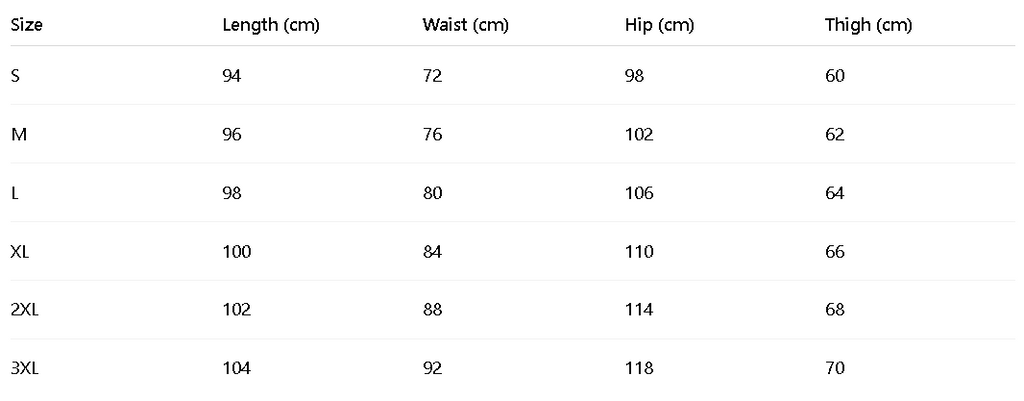
Task: Click the thigh value 60 for size S
Action: pyautogui.click(x=834, y=76)
